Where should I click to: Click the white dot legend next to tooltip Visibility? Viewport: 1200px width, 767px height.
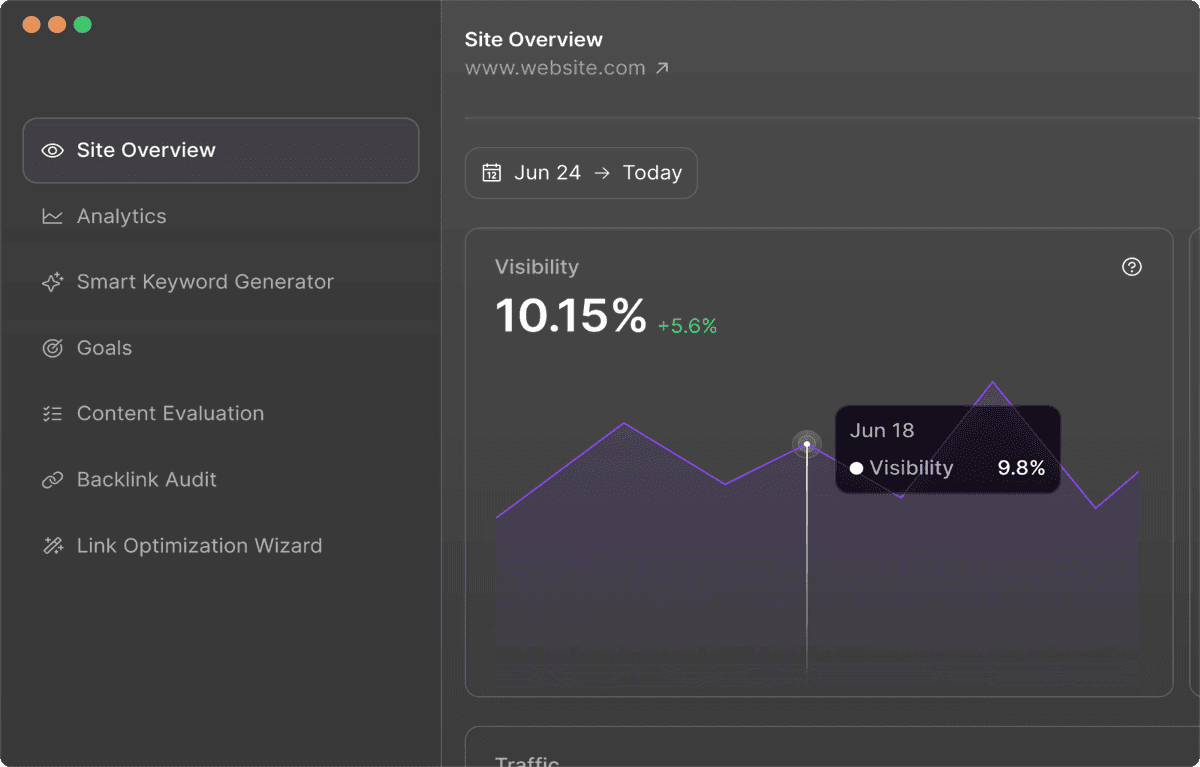[857, 468]
